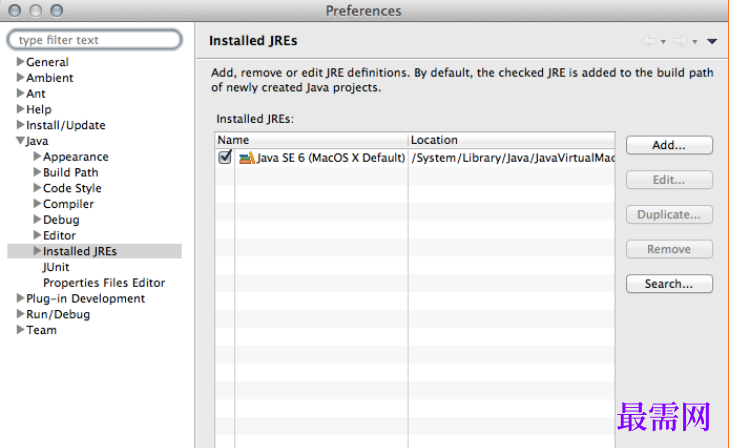Uncheck the Java SE 6 JRE checkbox
Screen dimensions: 729x448
[x=225, y=157]
